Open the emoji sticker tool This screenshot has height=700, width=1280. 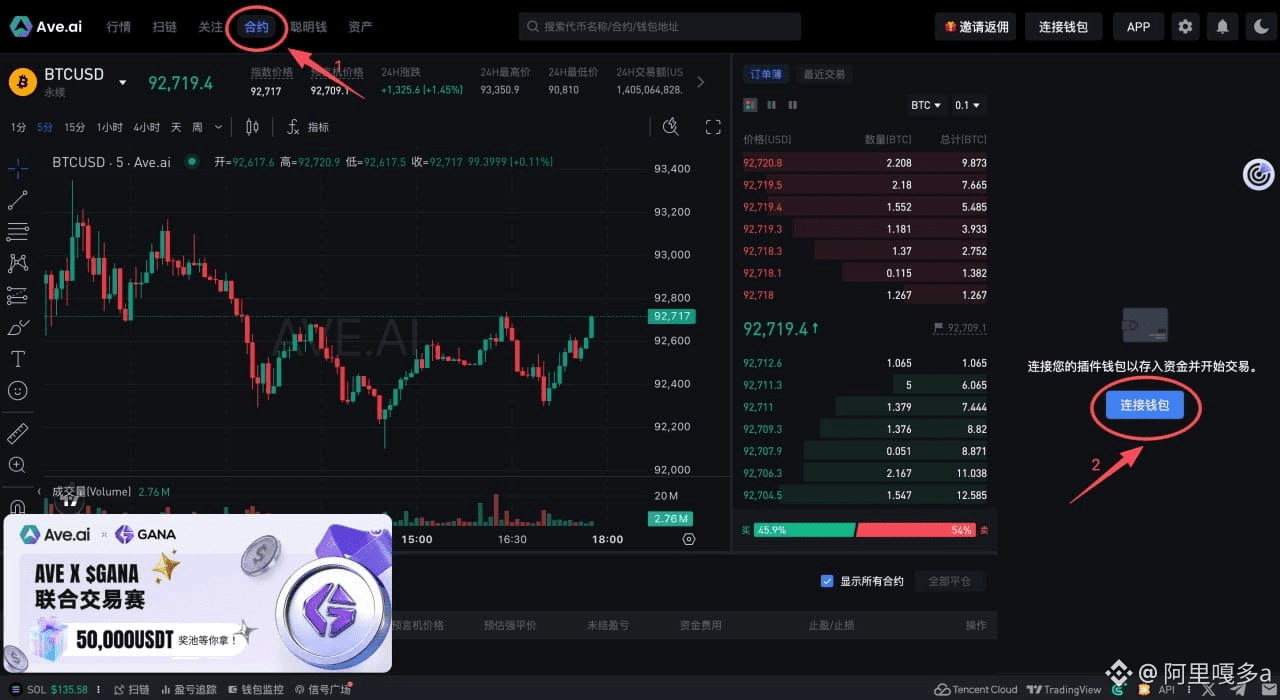coord(17,390)
